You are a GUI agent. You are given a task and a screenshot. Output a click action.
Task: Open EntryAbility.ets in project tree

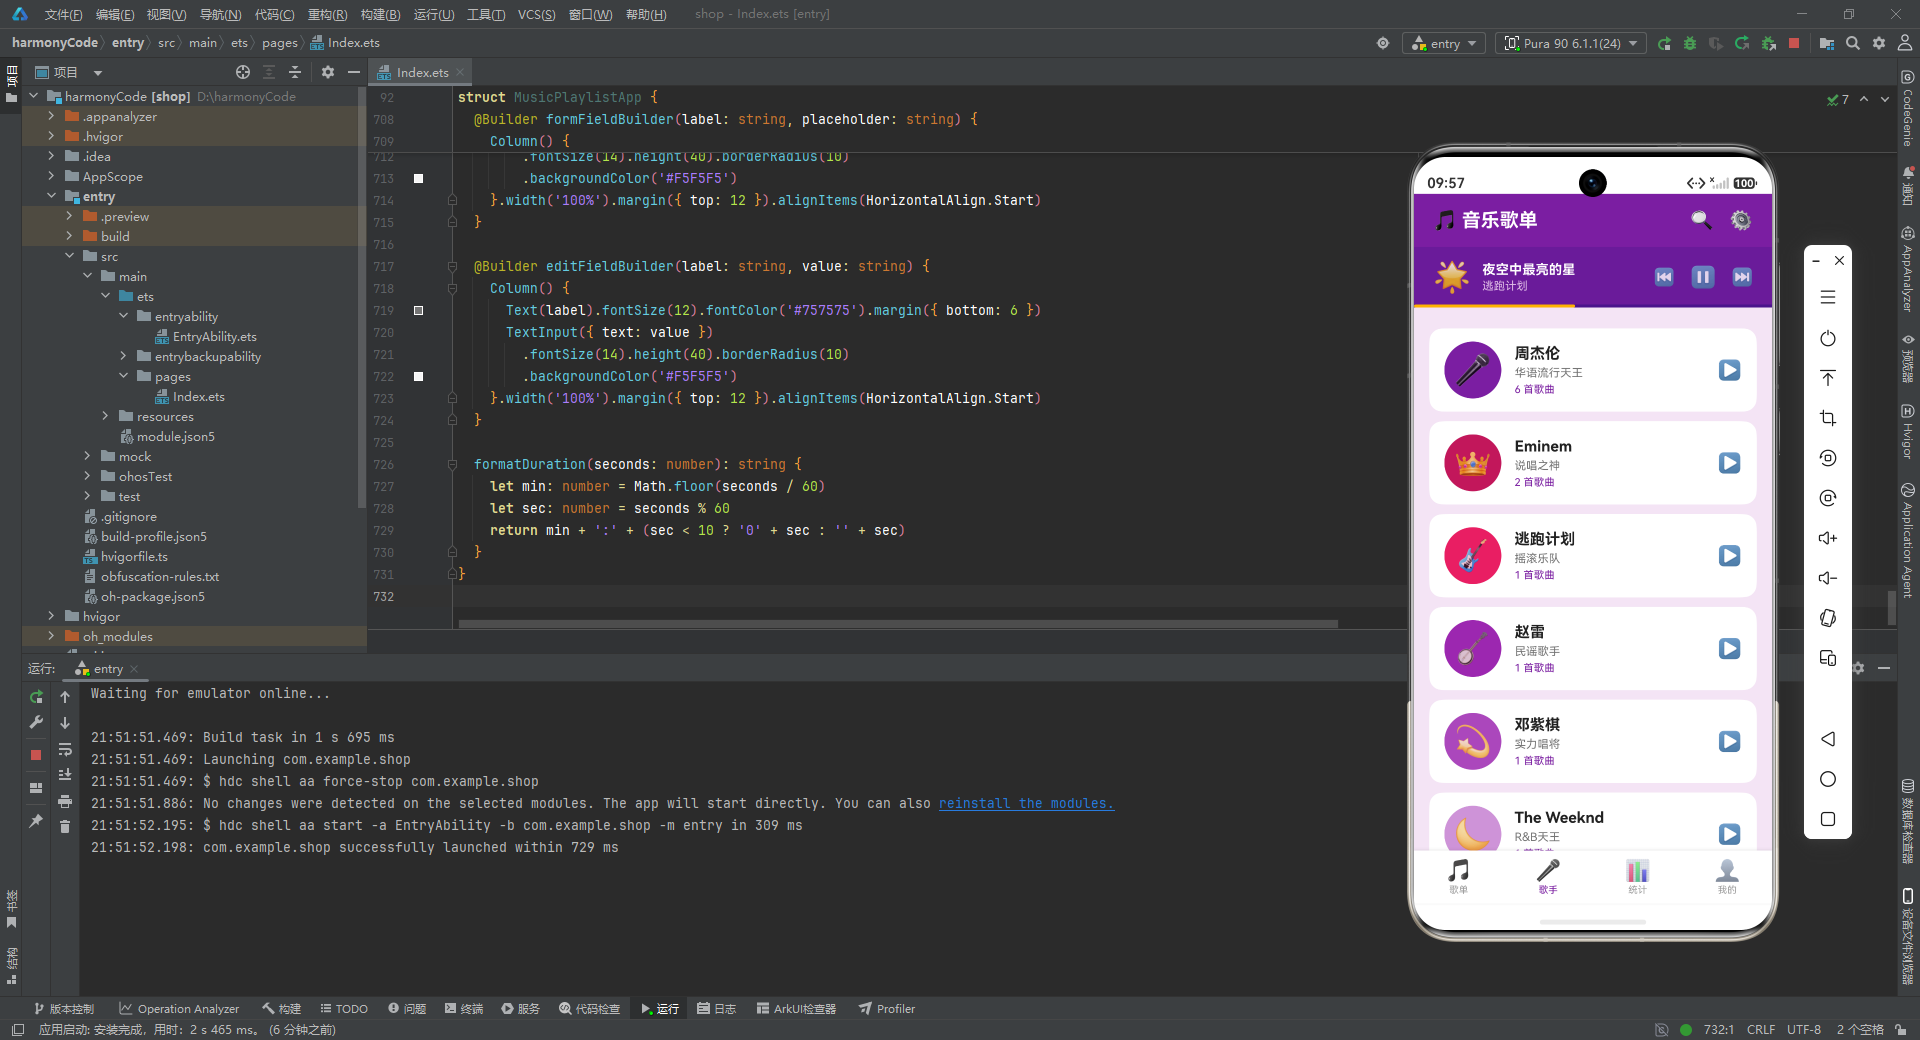tap(214, 336)
